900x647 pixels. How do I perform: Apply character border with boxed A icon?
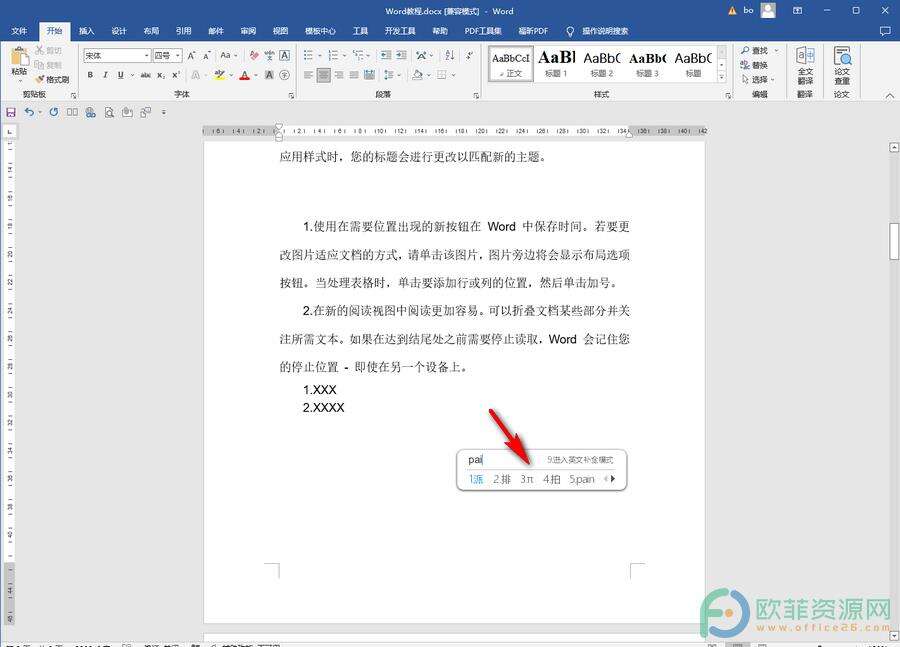pos(285,56)
